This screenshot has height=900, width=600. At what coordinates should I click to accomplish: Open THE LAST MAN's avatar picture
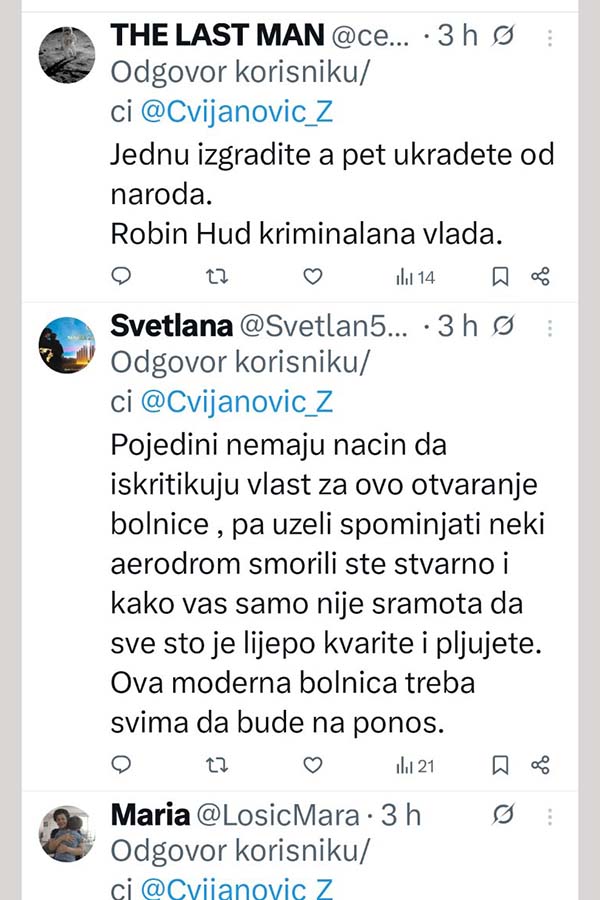tap(66, 55)
